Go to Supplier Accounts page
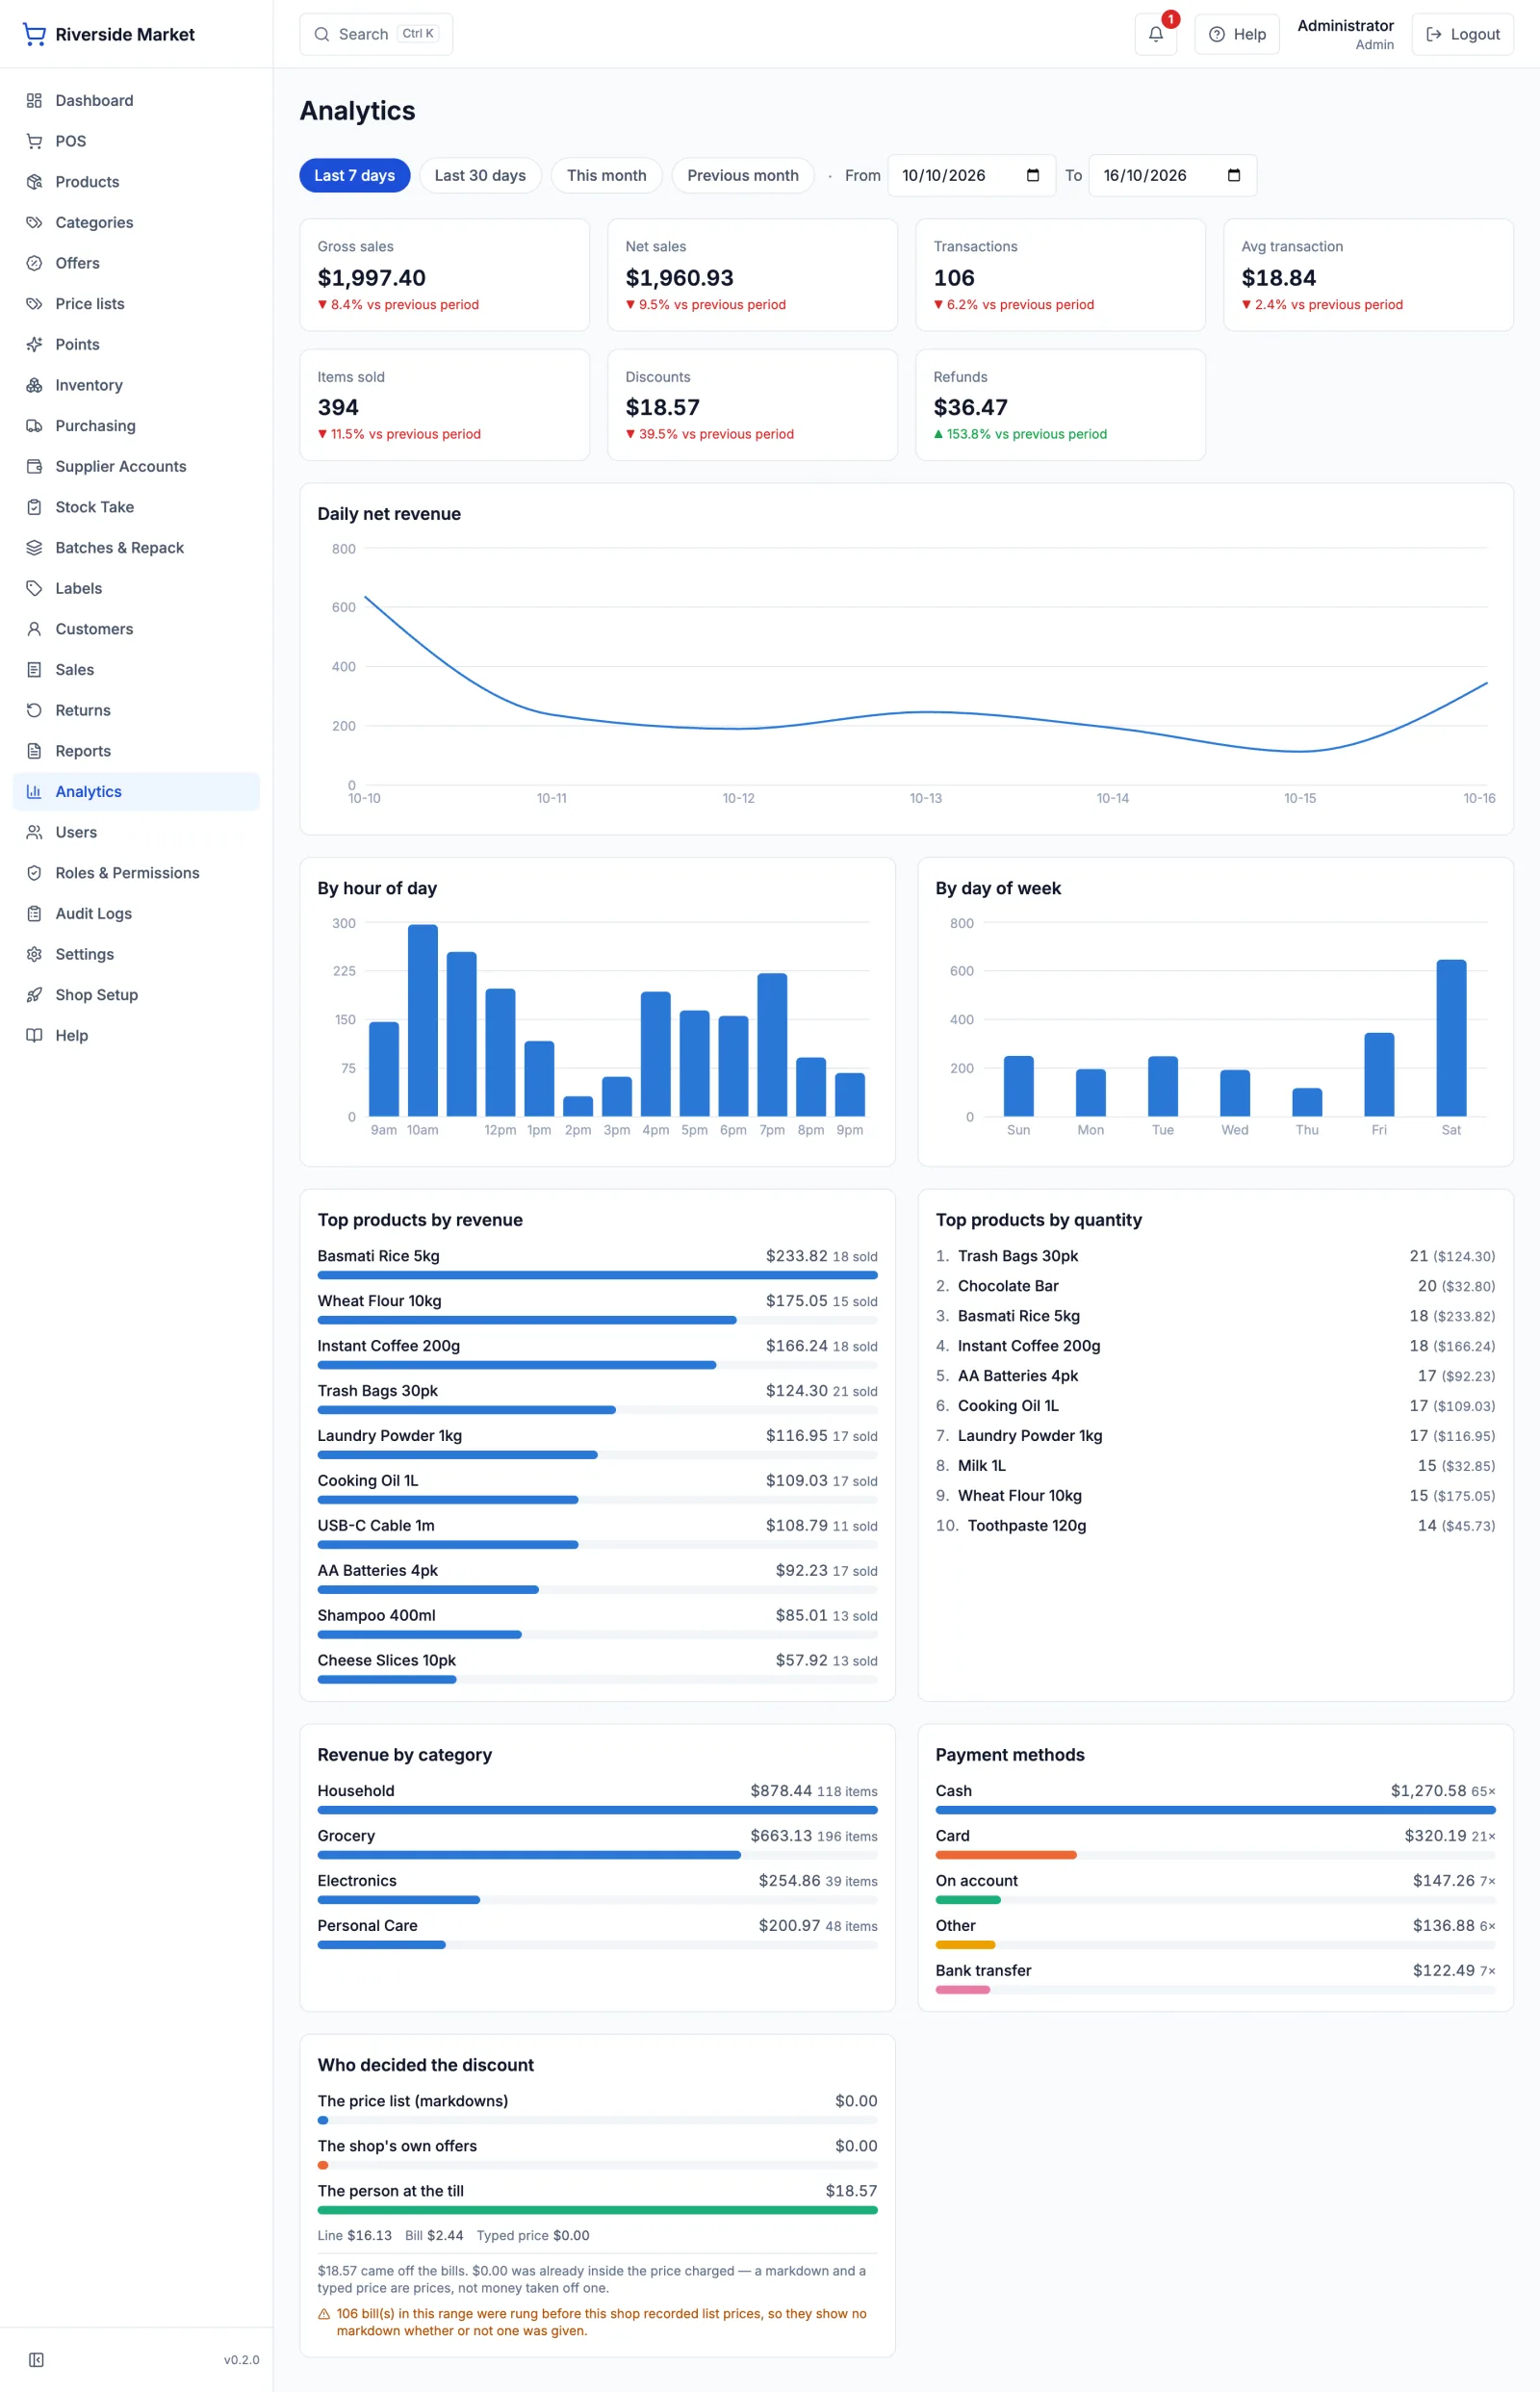 (136, 466)
